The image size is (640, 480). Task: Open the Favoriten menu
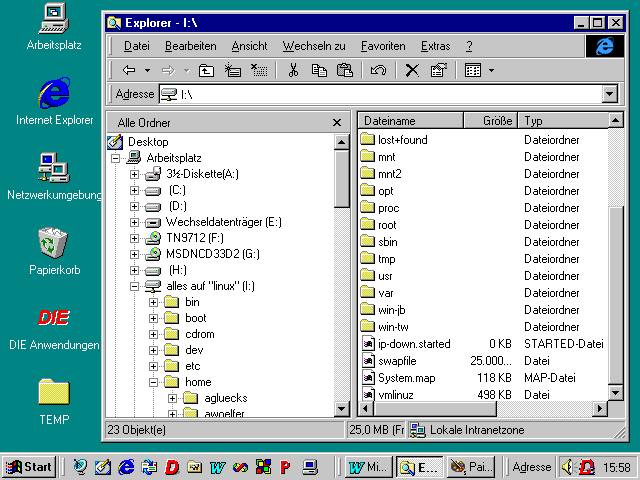click(383, 46)
